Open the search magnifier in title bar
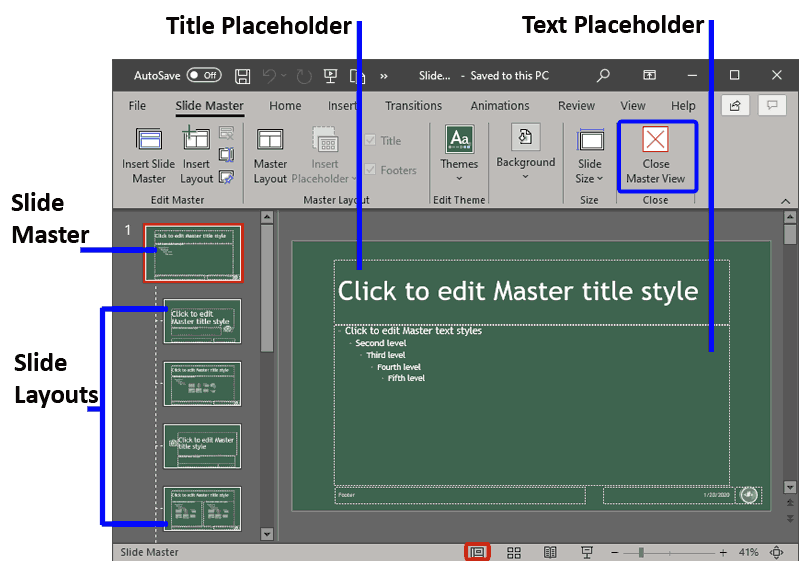Screen dimensions: 799x561 (x=603, y=76)
